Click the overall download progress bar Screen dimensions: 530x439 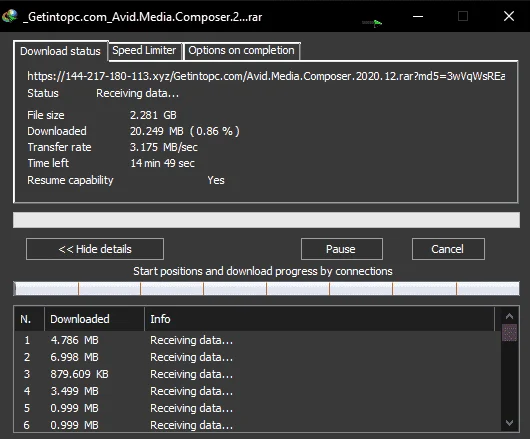(x=266, y=220)
